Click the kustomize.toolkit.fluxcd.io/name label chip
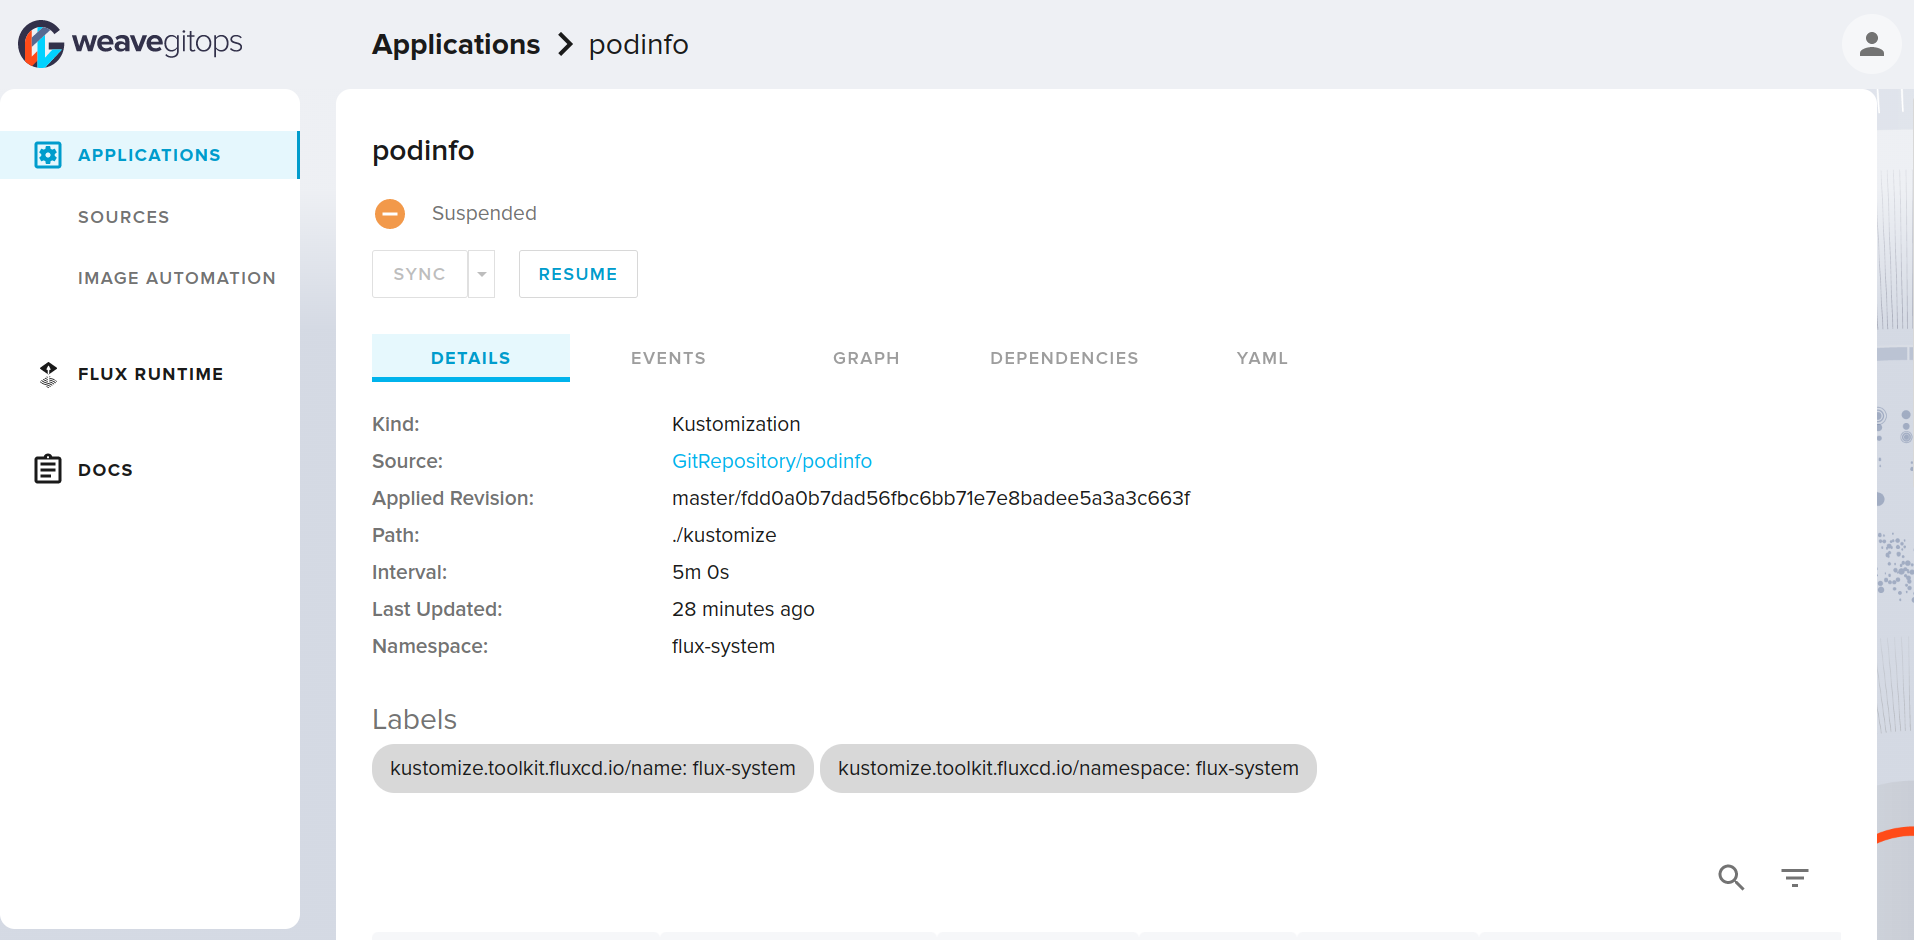The width and height of the screenshot is (1914, 940). 593,768
